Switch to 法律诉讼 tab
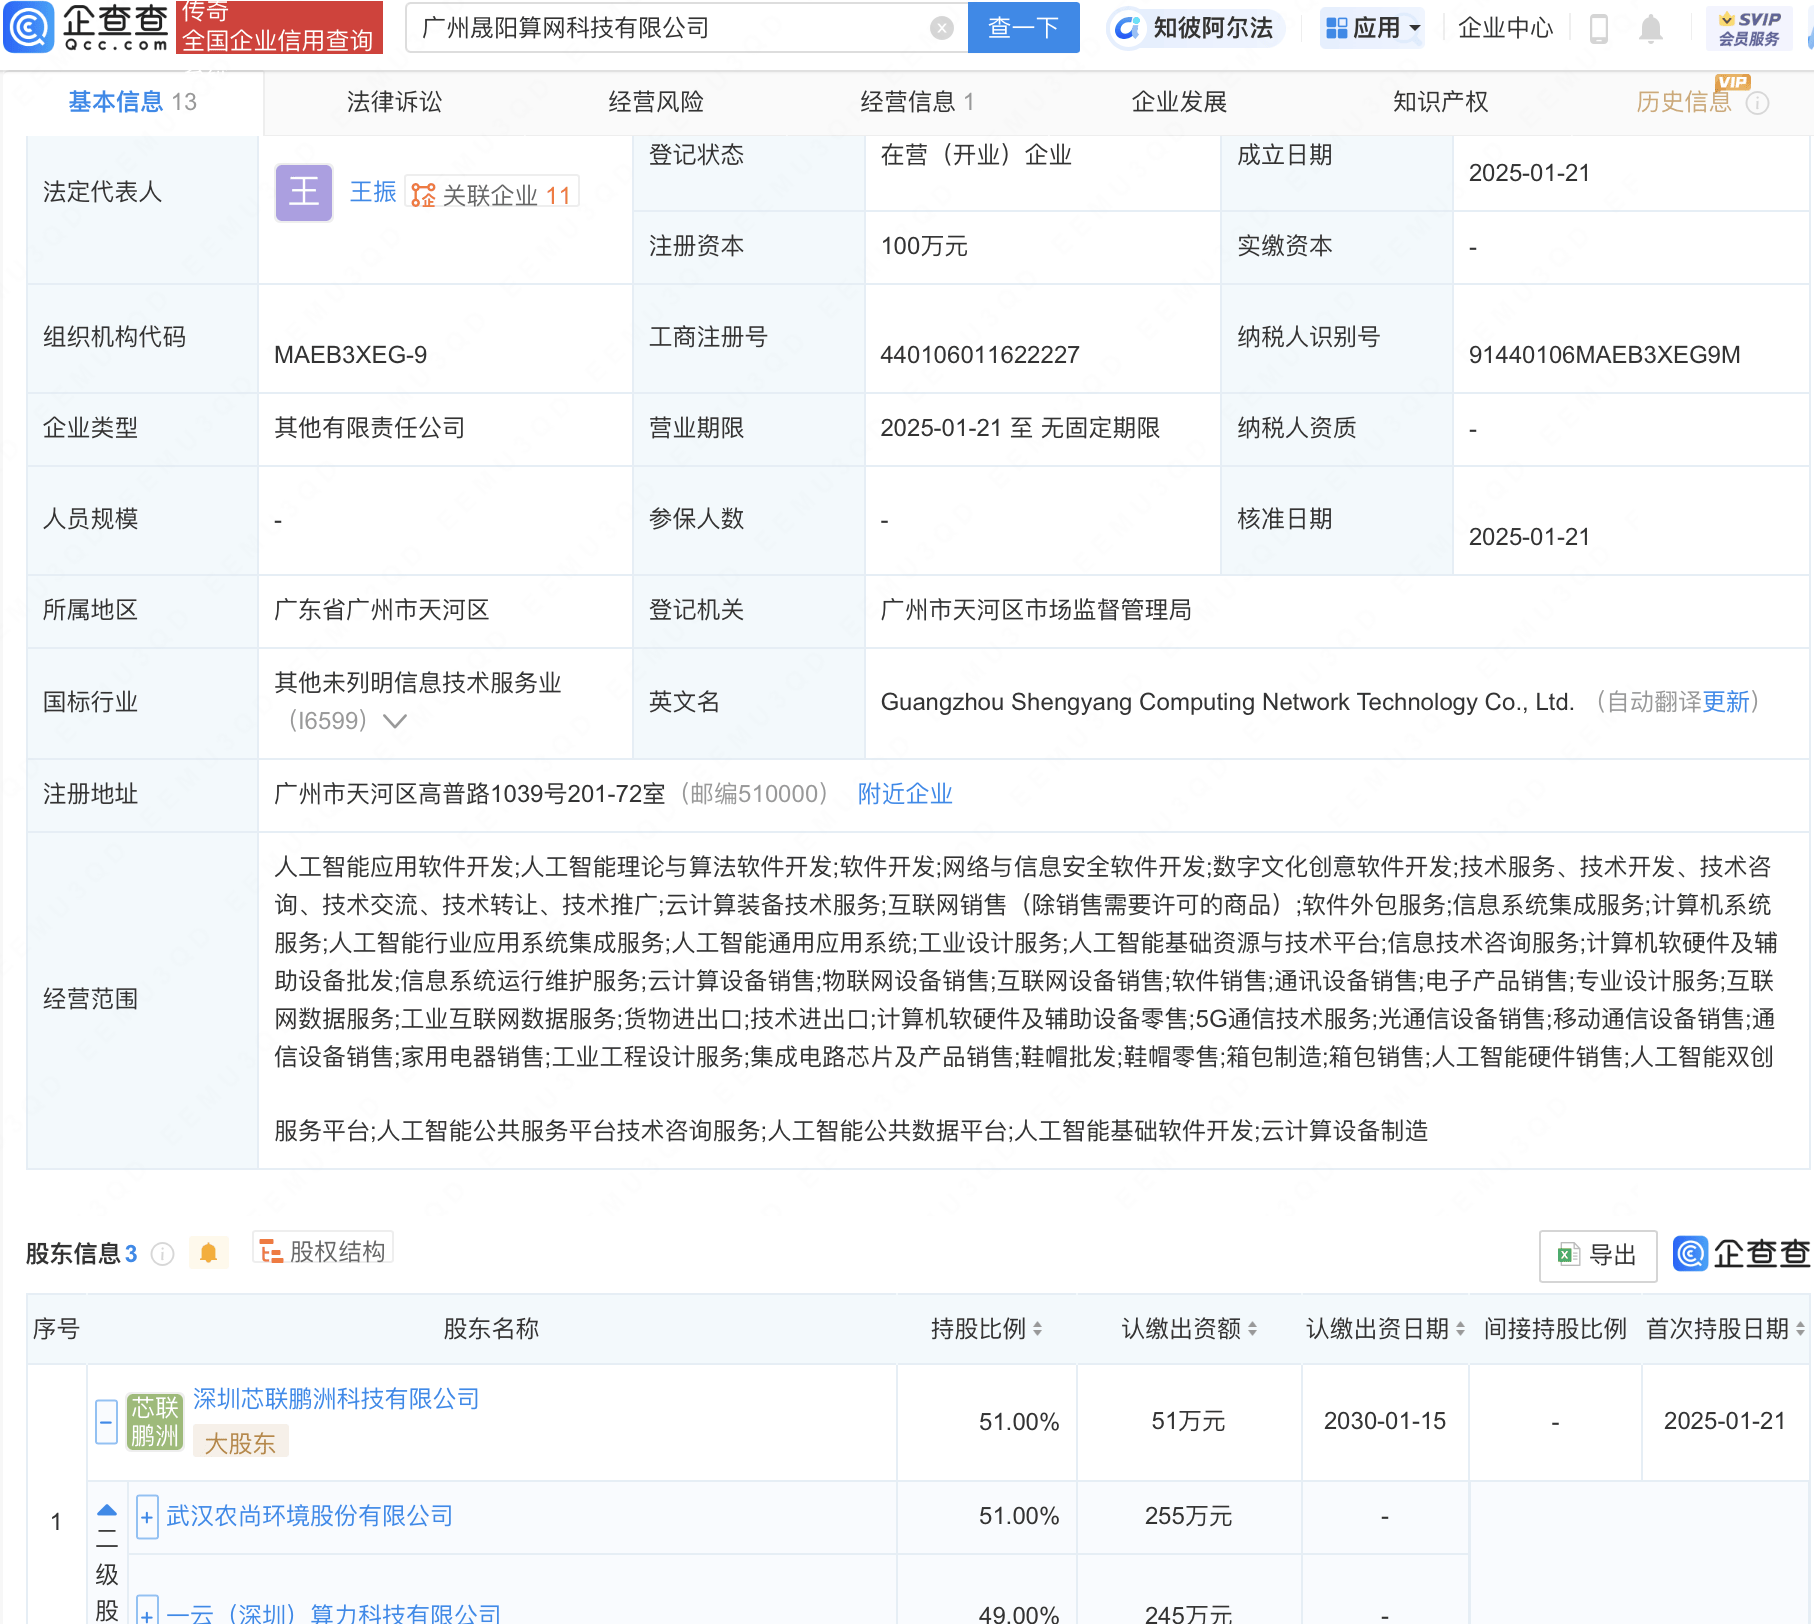The width and height of the screenshot is (1814, 1624). [x=394, y=102]
